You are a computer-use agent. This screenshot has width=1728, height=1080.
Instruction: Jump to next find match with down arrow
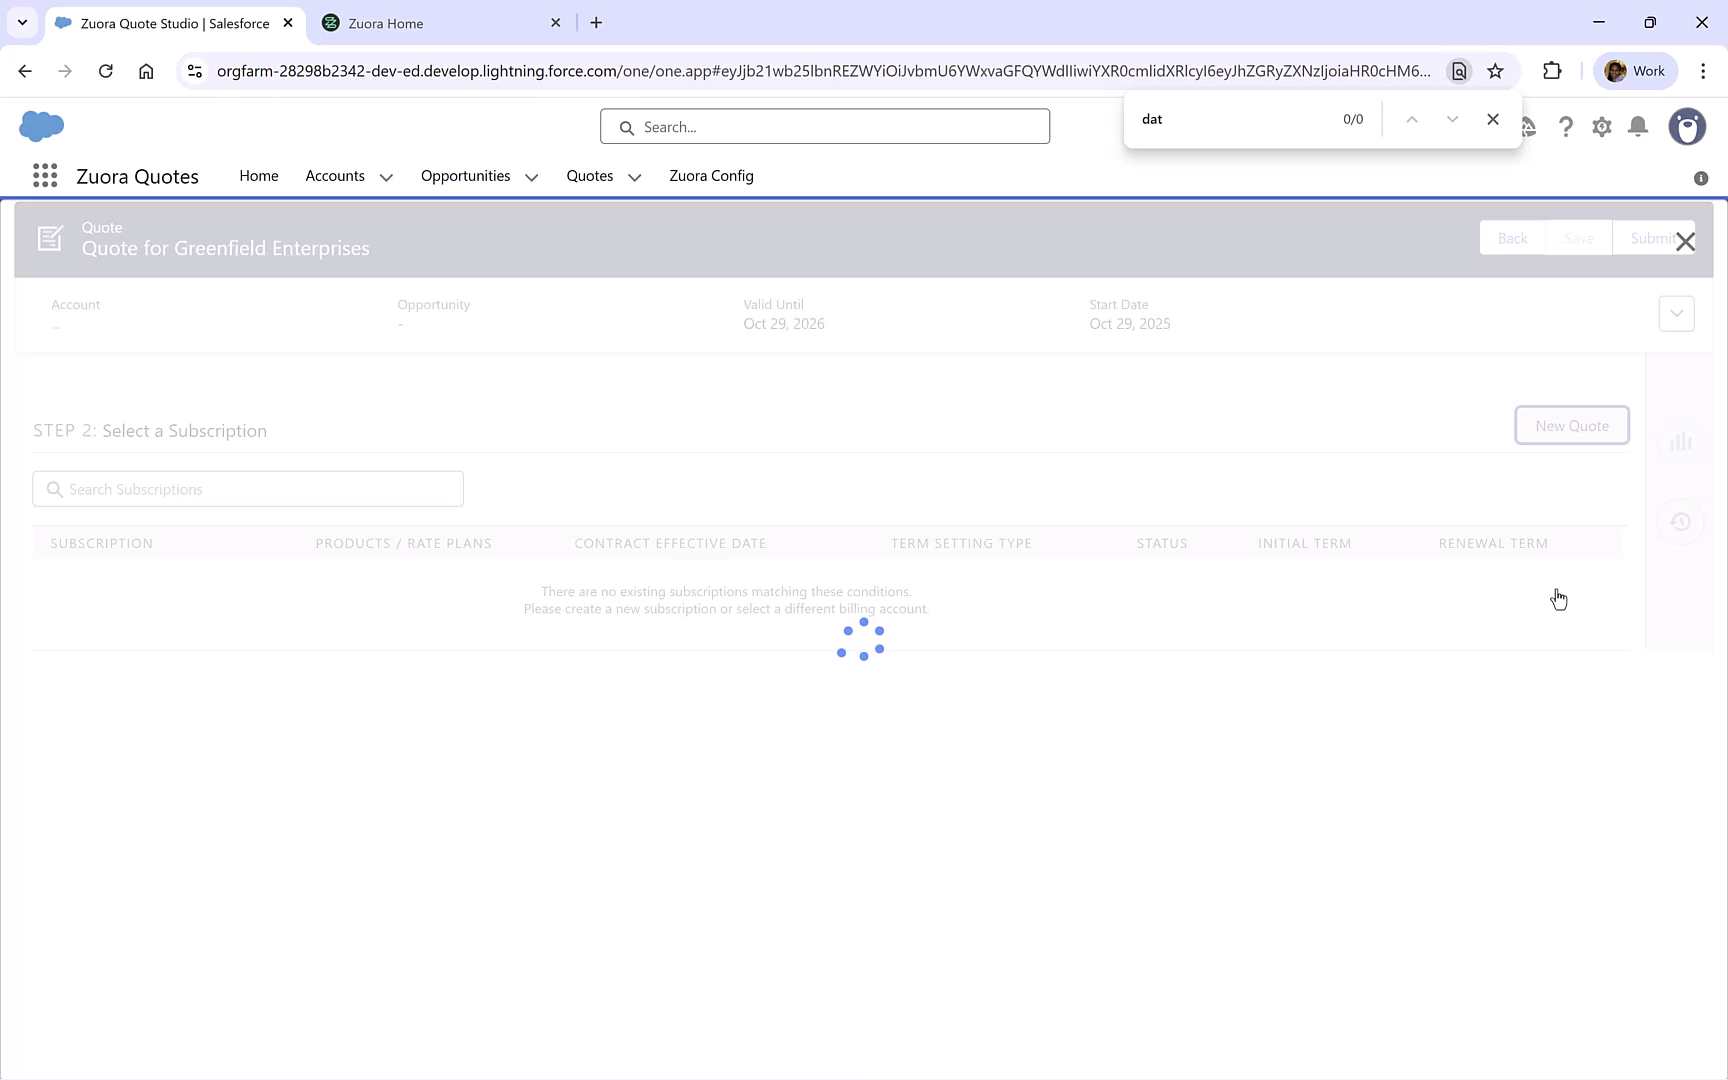1452,118
